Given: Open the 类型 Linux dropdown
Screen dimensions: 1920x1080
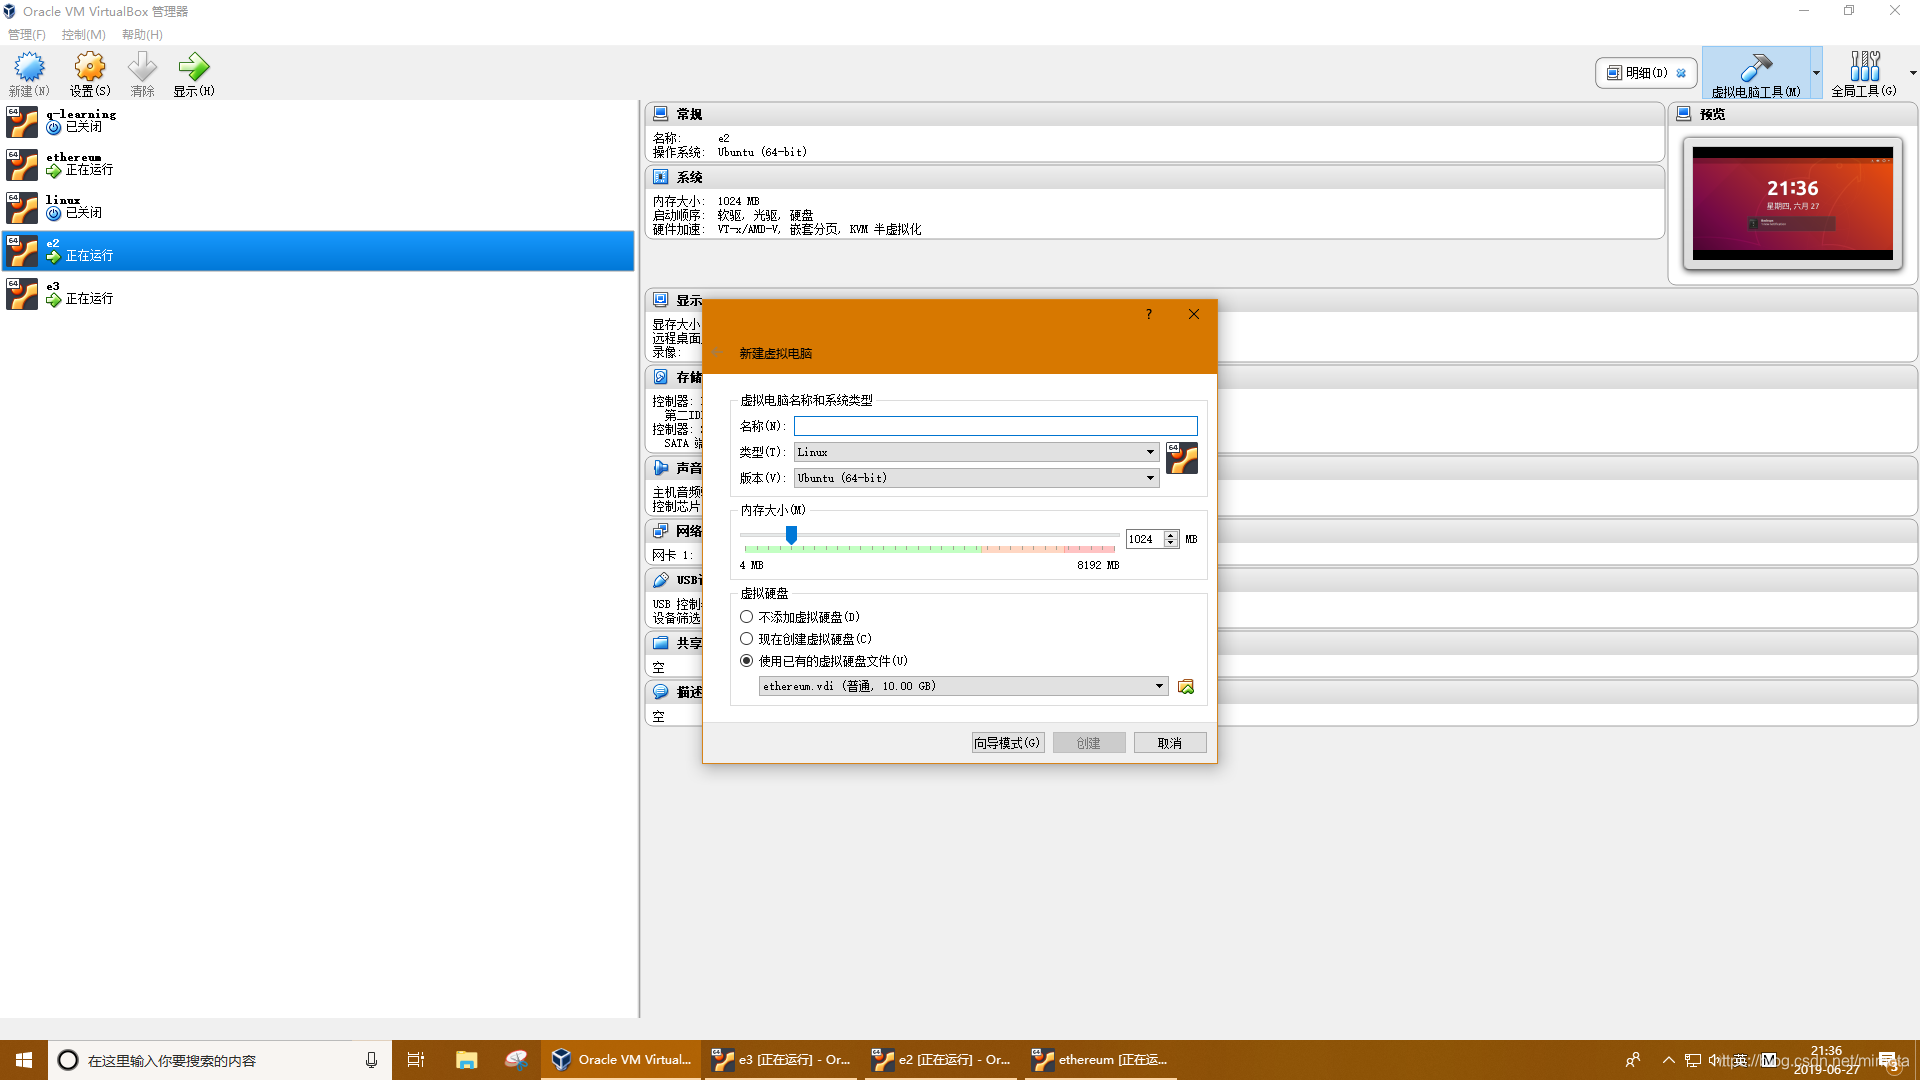Looking at the screenshot, I should 976,452.
